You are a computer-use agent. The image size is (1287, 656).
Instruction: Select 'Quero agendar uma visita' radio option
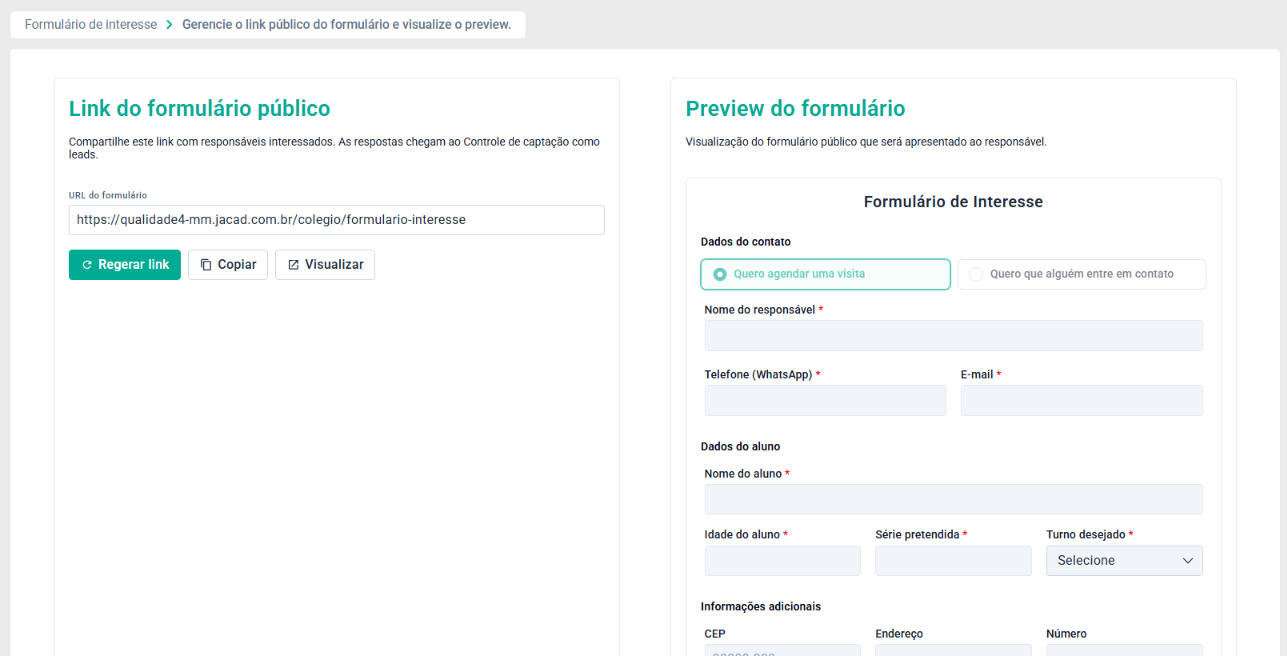pyautogui.click(x=826, y=274)
